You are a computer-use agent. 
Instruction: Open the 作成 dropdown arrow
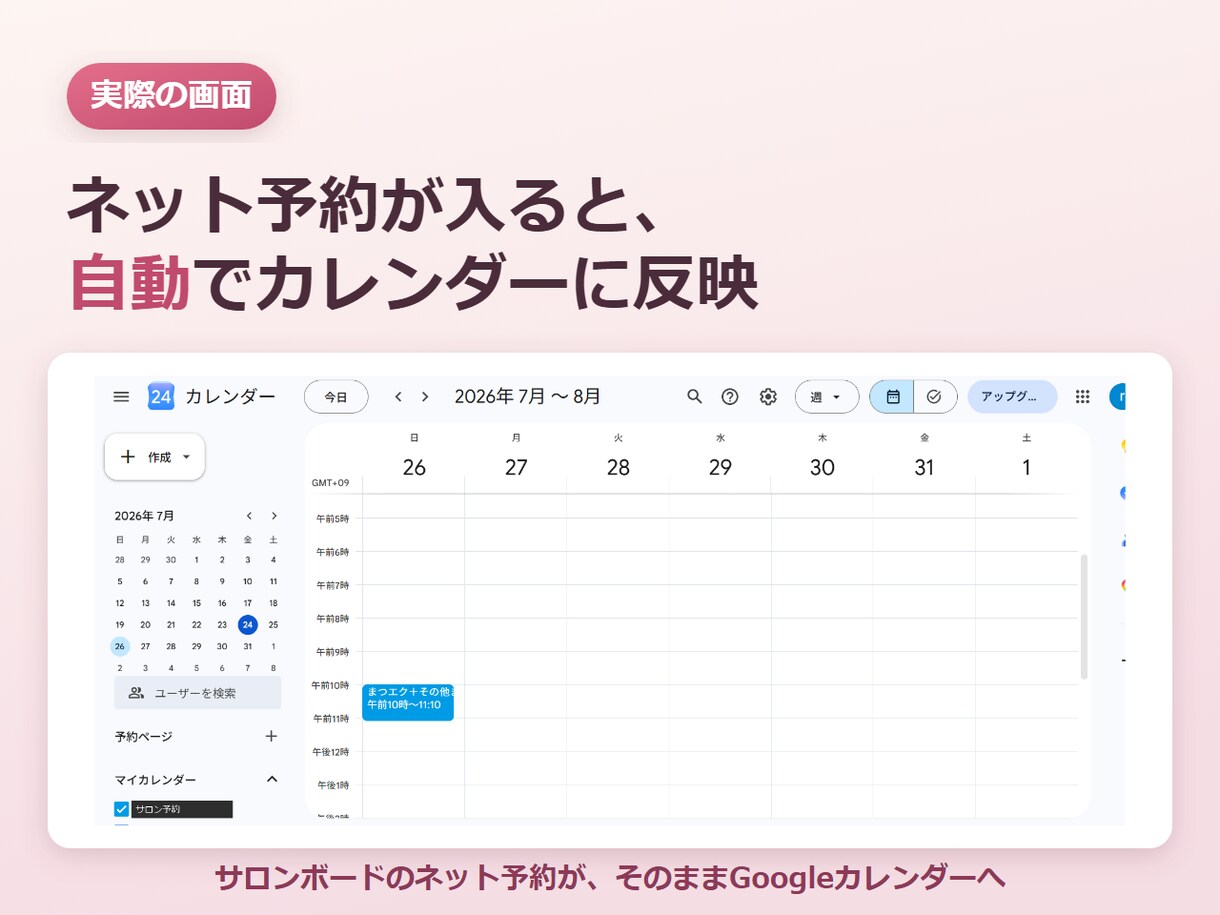pos(186,457)
